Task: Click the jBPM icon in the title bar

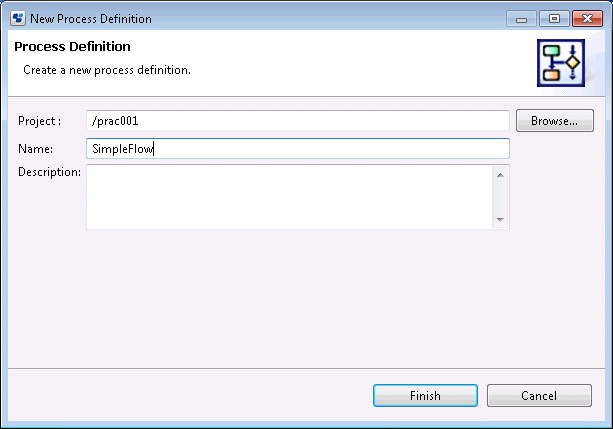Action: click(18, 18)
